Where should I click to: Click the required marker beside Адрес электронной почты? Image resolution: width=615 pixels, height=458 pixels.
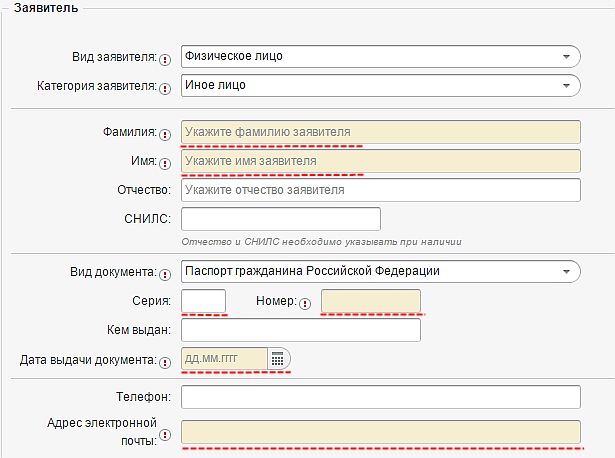(x=165, y=434)
